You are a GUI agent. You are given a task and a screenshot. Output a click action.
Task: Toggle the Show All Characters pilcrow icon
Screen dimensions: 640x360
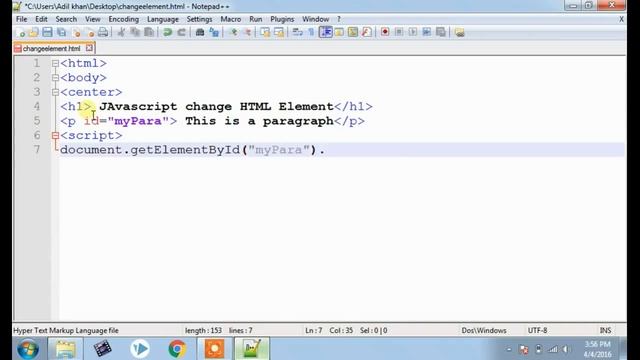(x=311, y=32)
